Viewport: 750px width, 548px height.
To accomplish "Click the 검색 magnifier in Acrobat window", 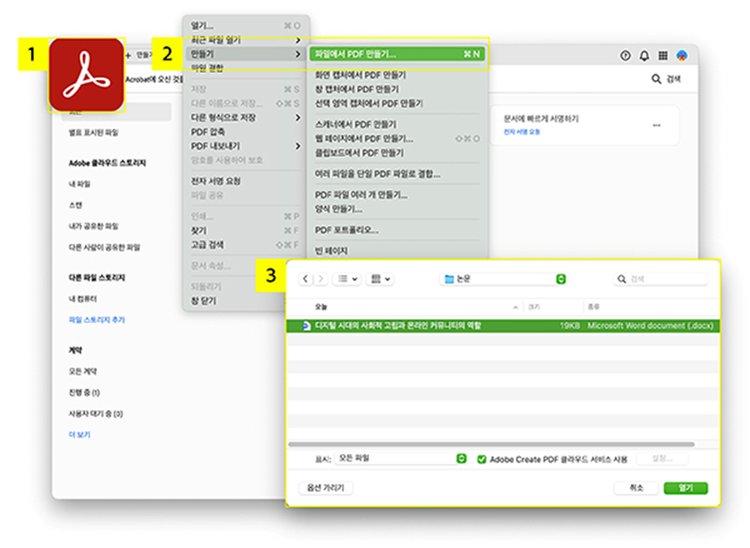I will pyautogui.click(x=656, y=79).
